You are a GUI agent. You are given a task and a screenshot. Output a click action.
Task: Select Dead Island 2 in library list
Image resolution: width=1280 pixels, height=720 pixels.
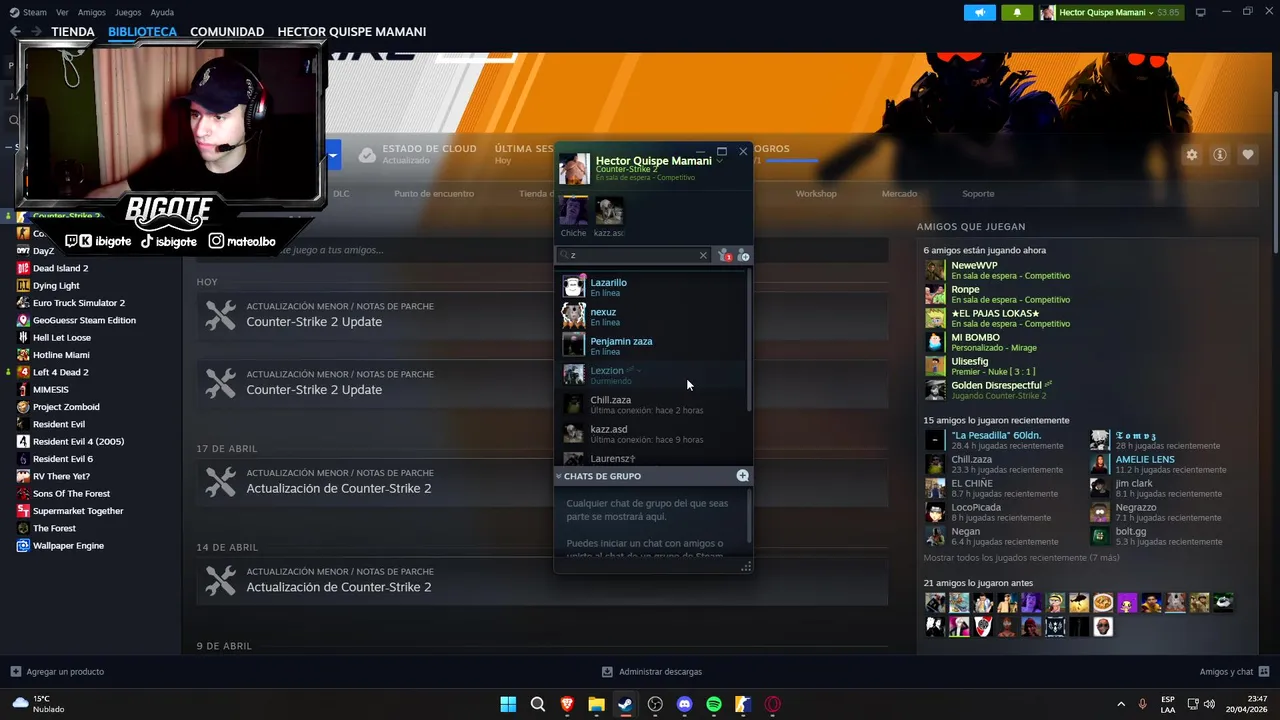pyautogui.click(x=60, y=268)
